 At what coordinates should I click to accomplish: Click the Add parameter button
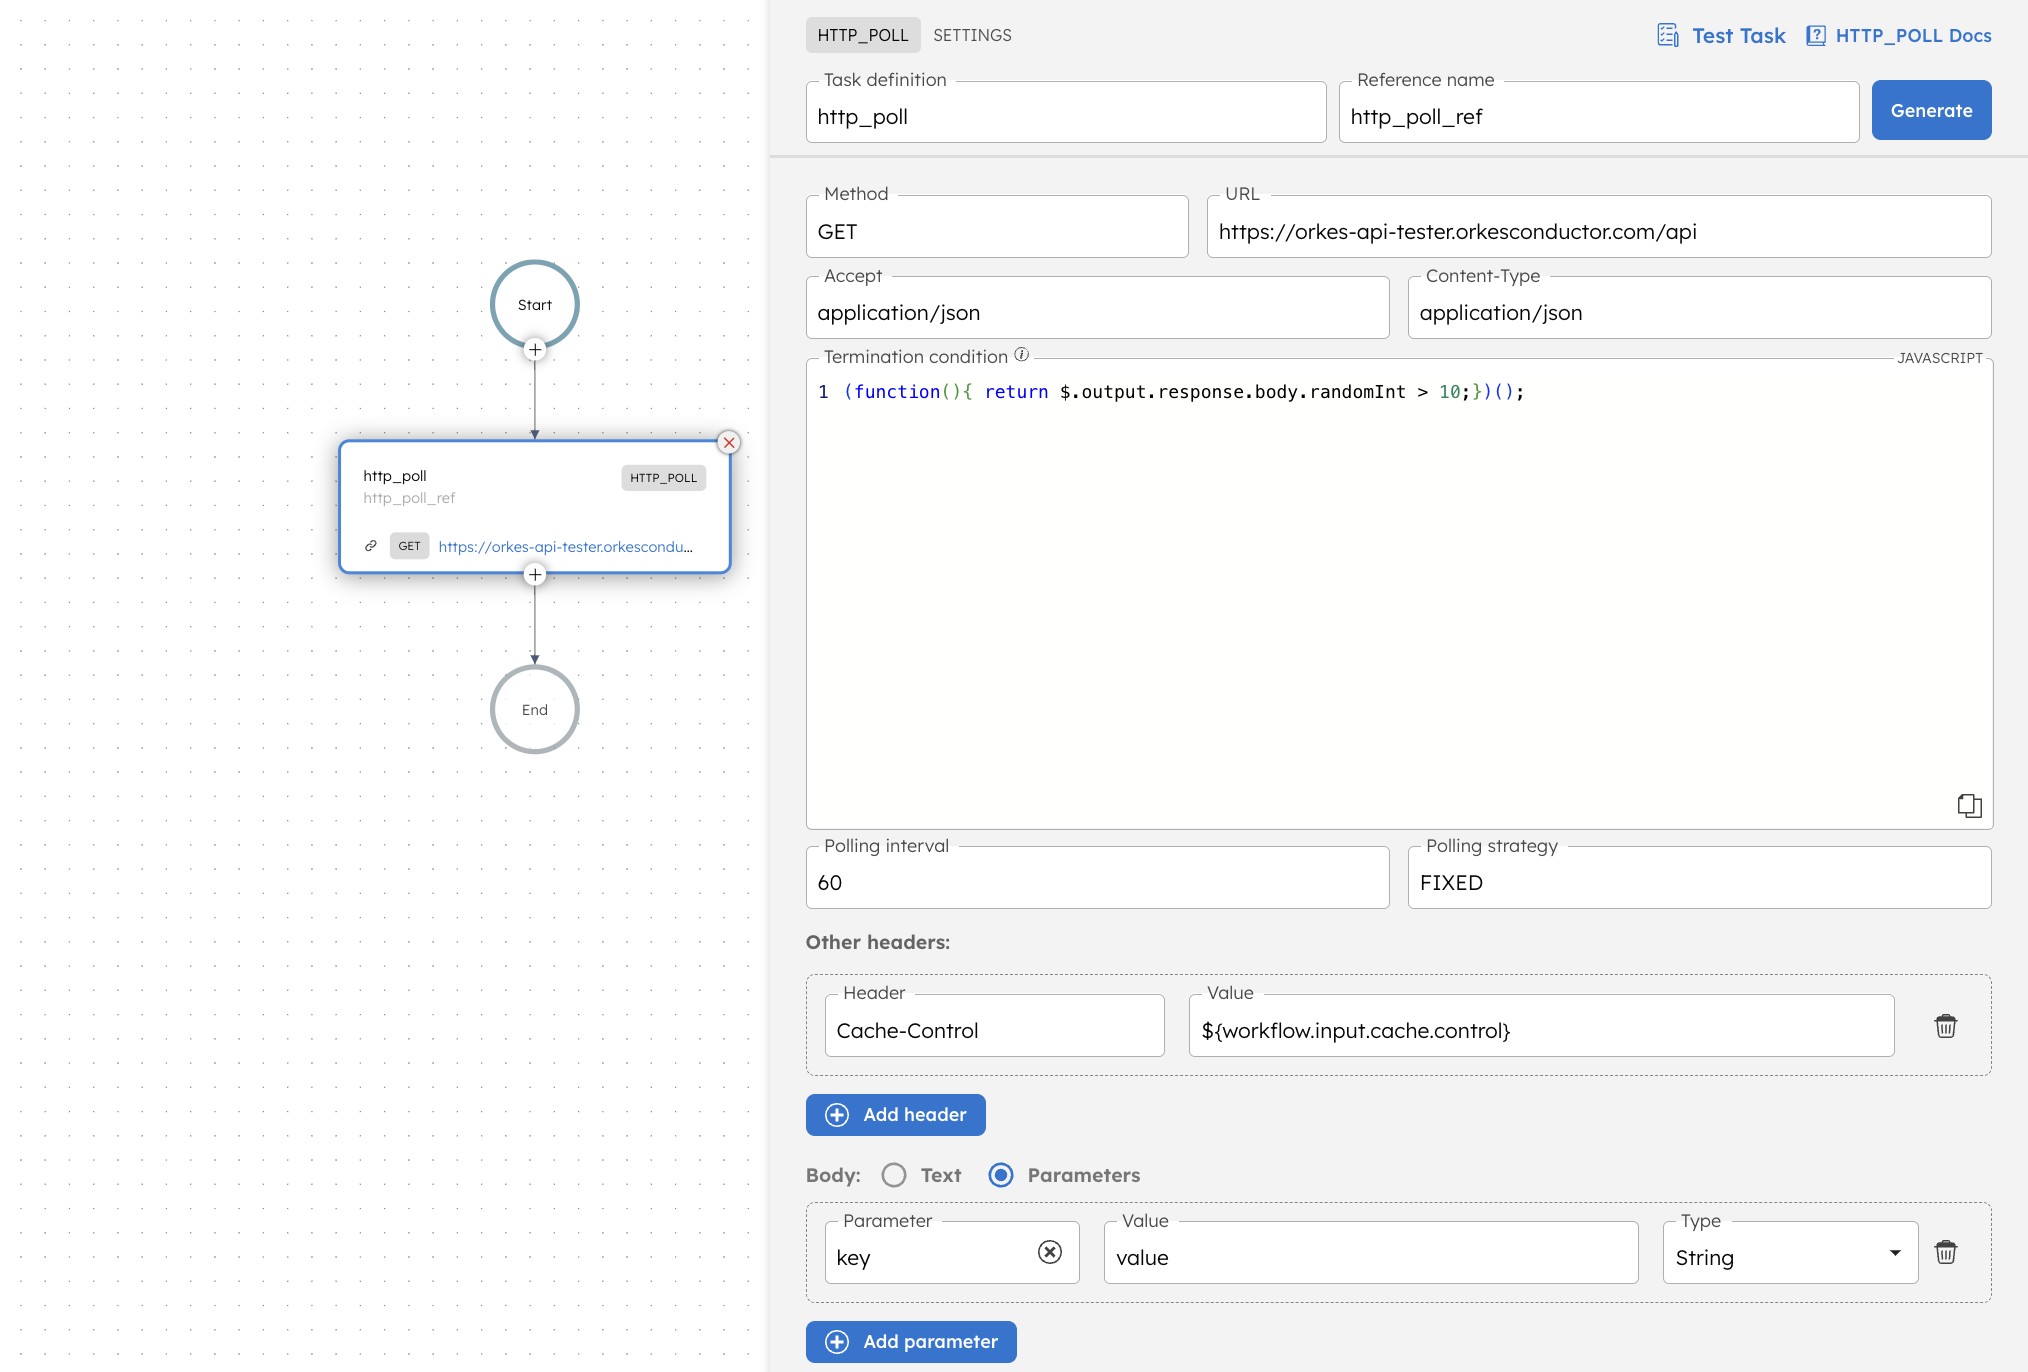point(911,1342)
